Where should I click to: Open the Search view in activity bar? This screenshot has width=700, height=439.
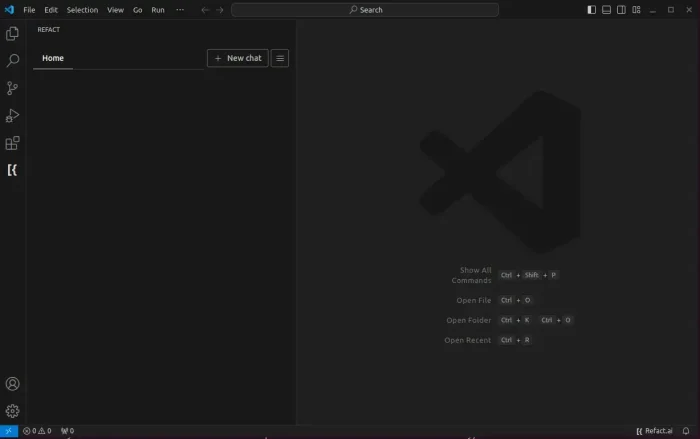12,61
